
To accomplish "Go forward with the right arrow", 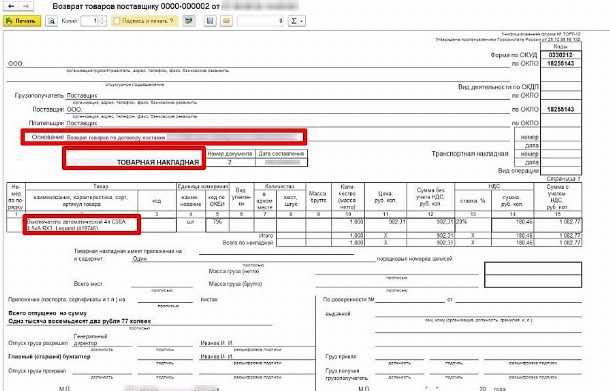I will click(x=26, y=6).
